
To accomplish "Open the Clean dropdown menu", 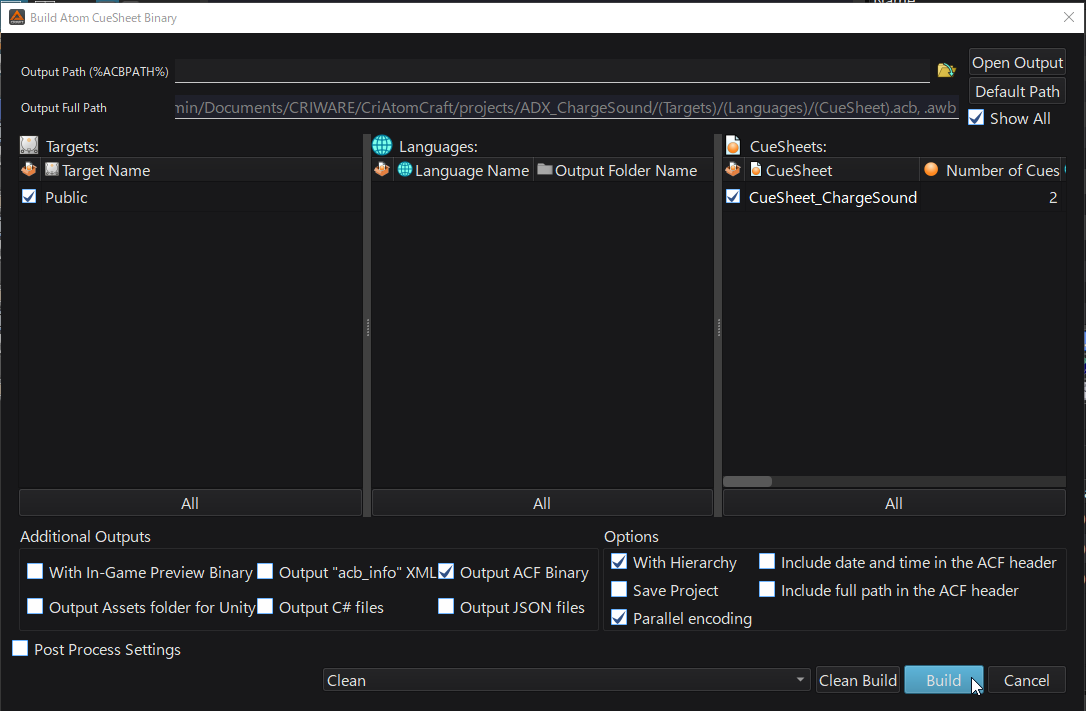I will tap(566, 680).
